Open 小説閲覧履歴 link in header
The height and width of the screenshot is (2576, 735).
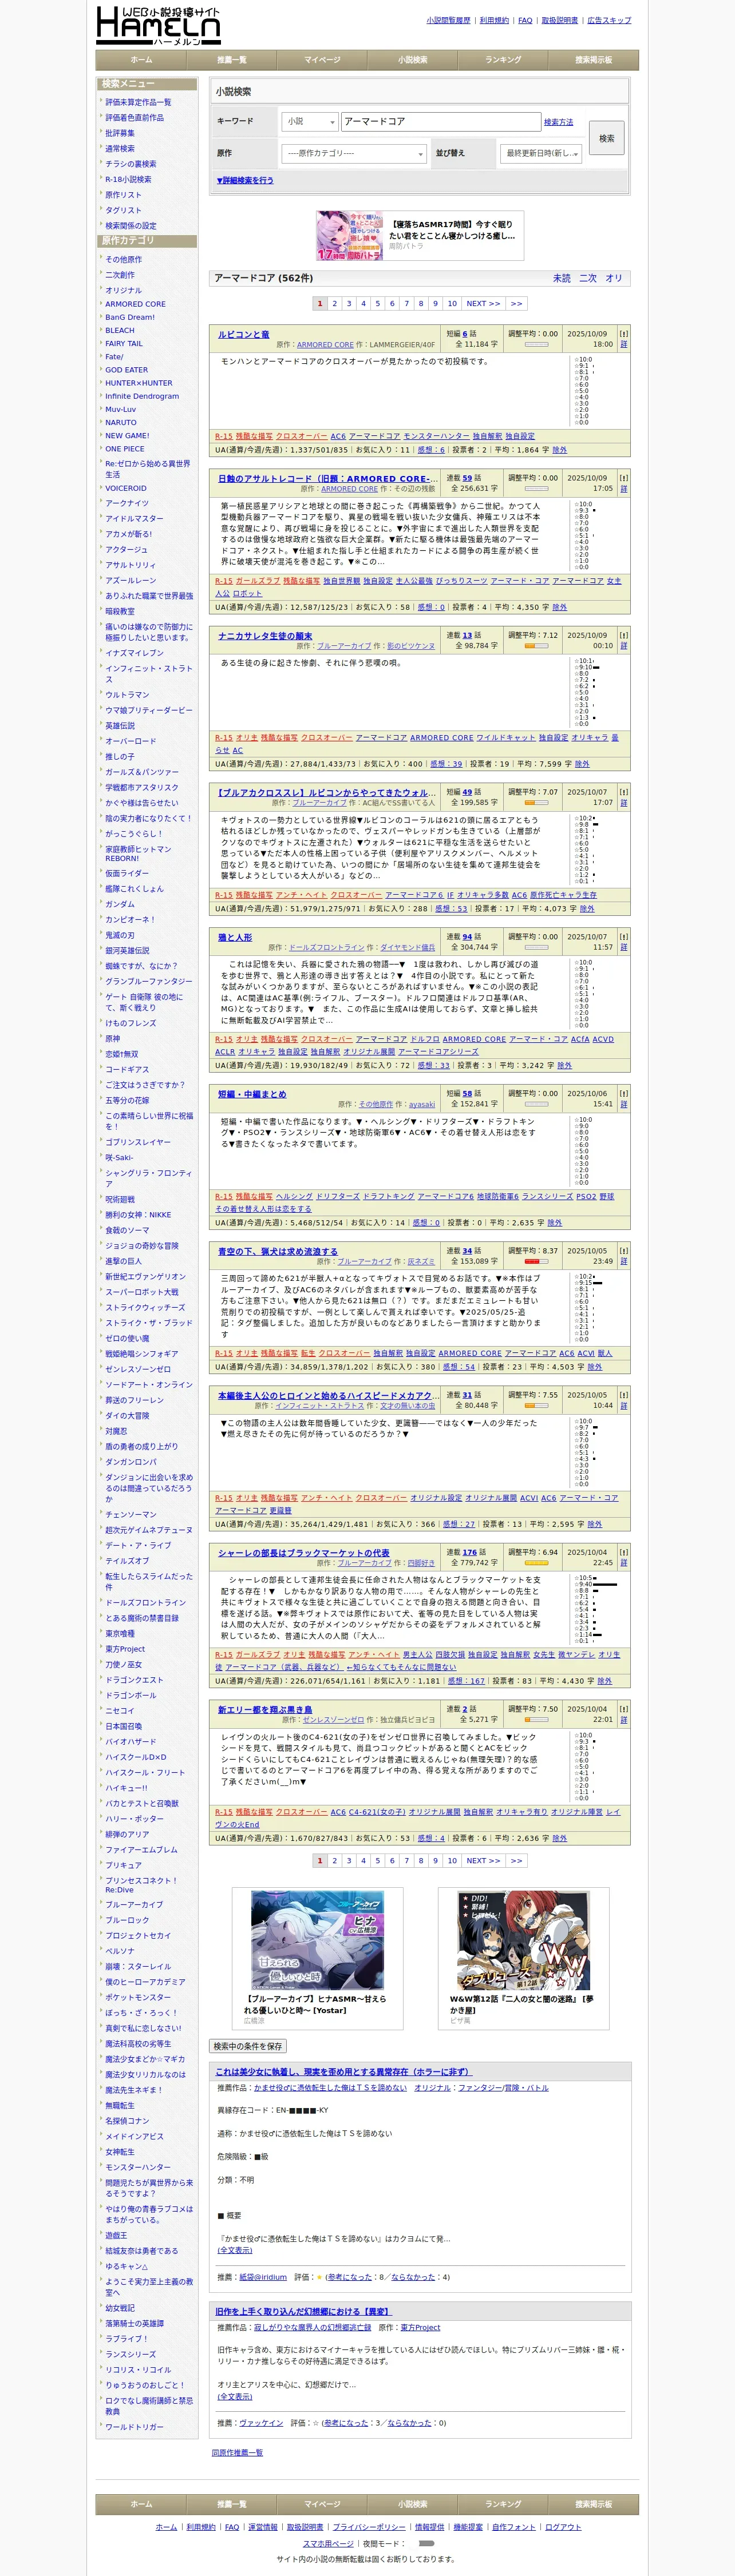click(448, 20)
